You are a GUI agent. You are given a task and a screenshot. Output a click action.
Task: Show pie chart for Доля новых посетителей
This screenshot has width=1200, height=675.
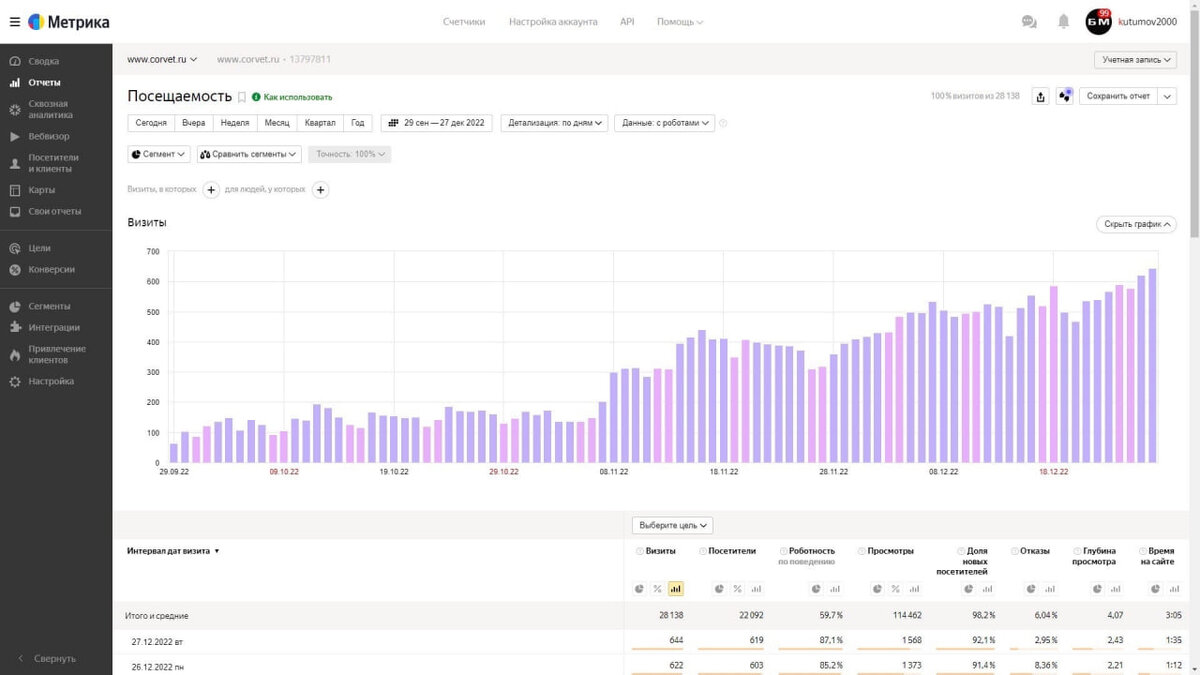(970, 589)
